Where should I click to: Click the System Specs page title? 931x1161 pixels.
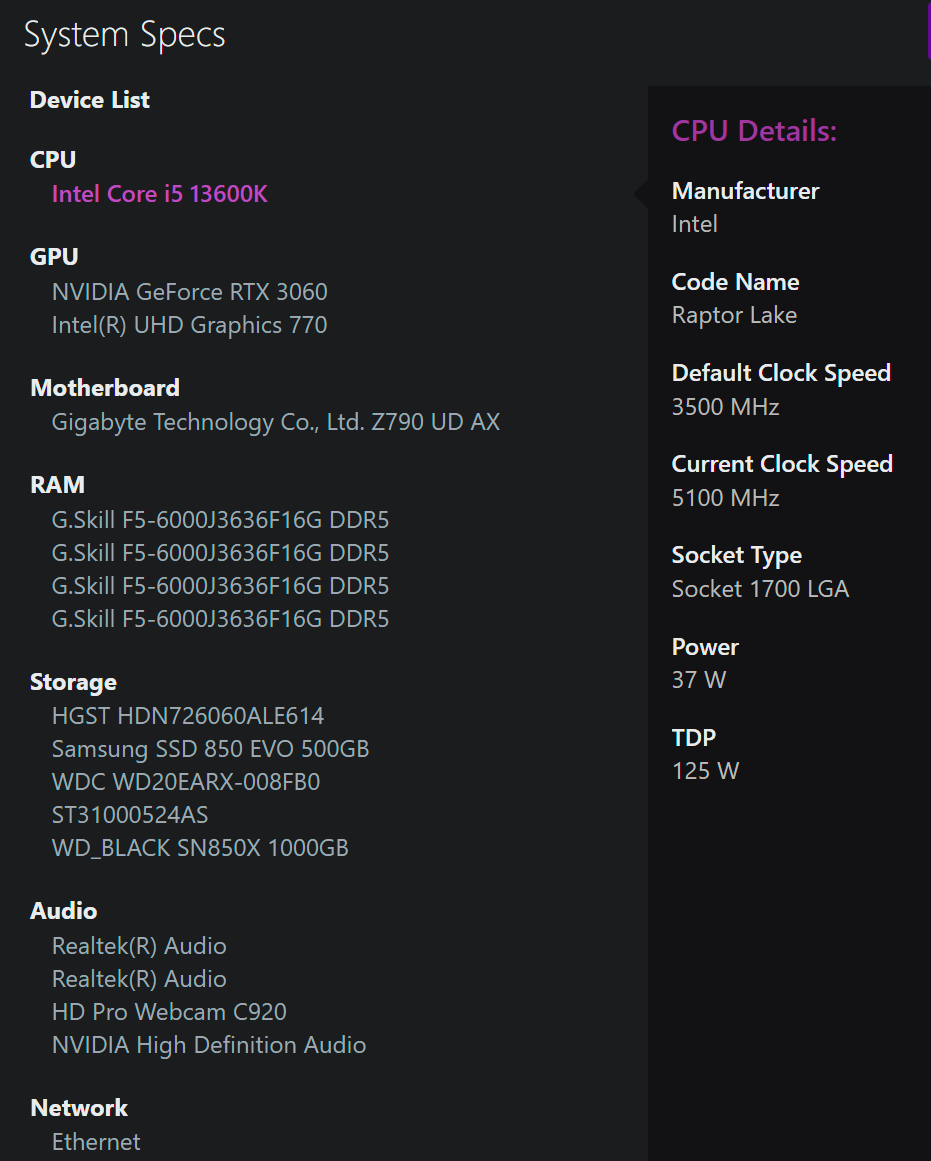click(x=124, y=35)
